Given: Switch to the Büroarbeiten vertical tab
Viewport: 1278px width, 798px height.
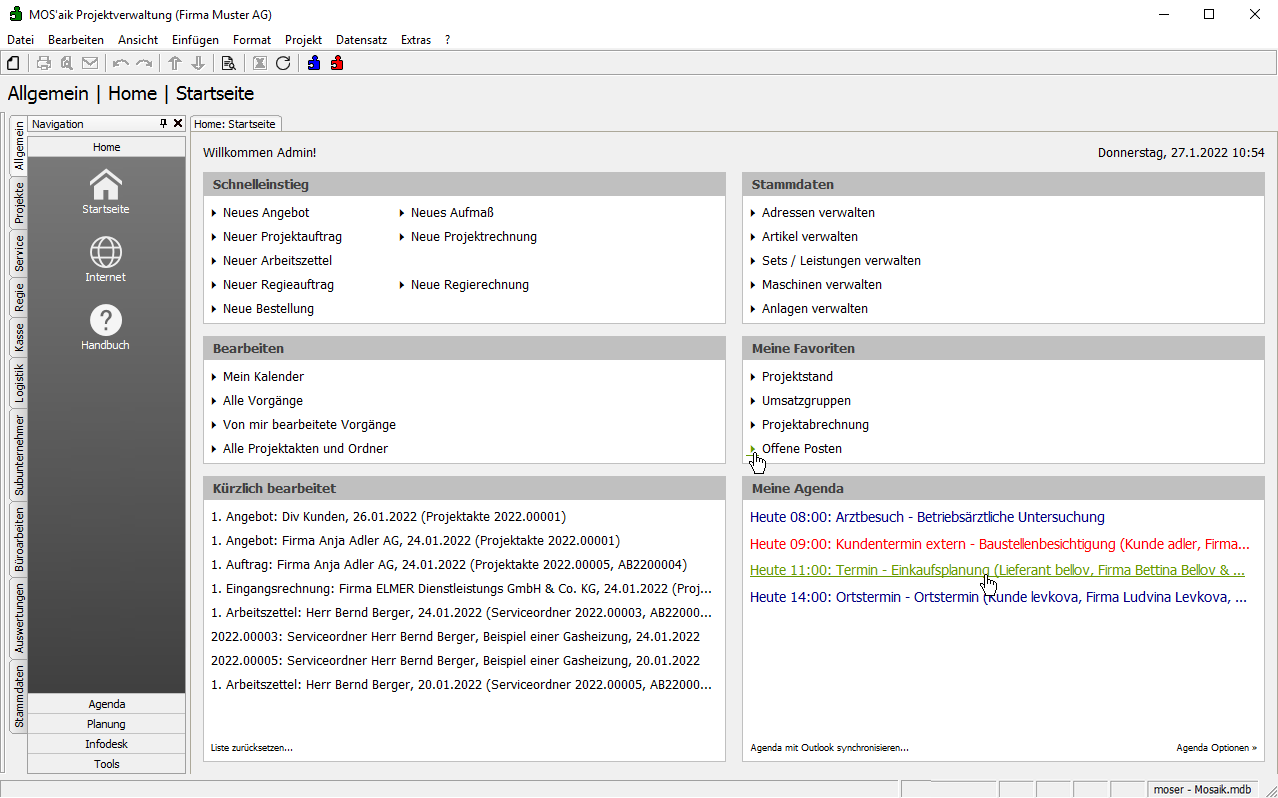Looking at the screenshot, I should pyautogui.click(x=19, y=540).
